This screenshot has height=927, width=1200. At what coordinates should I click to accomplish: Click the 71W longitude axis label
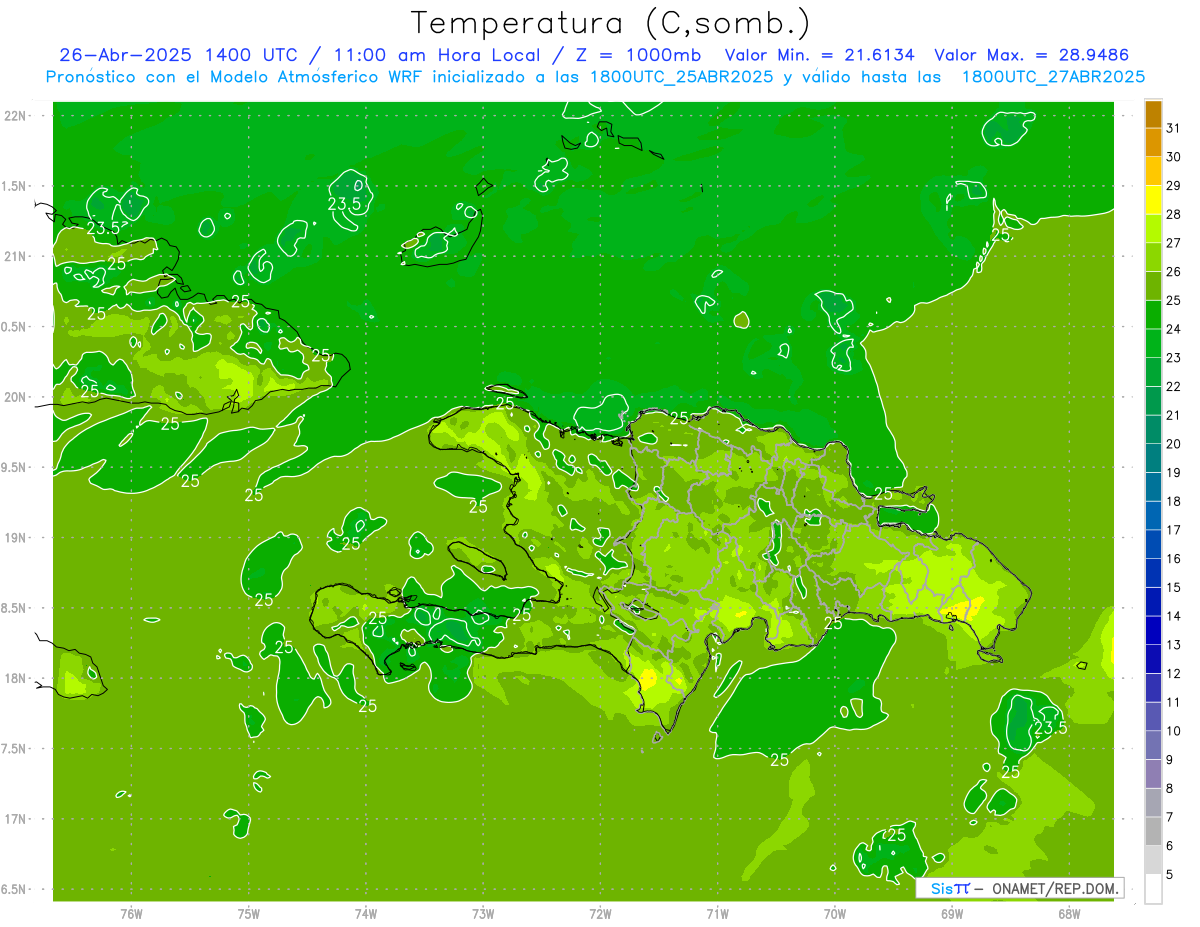tap(717, 913)
